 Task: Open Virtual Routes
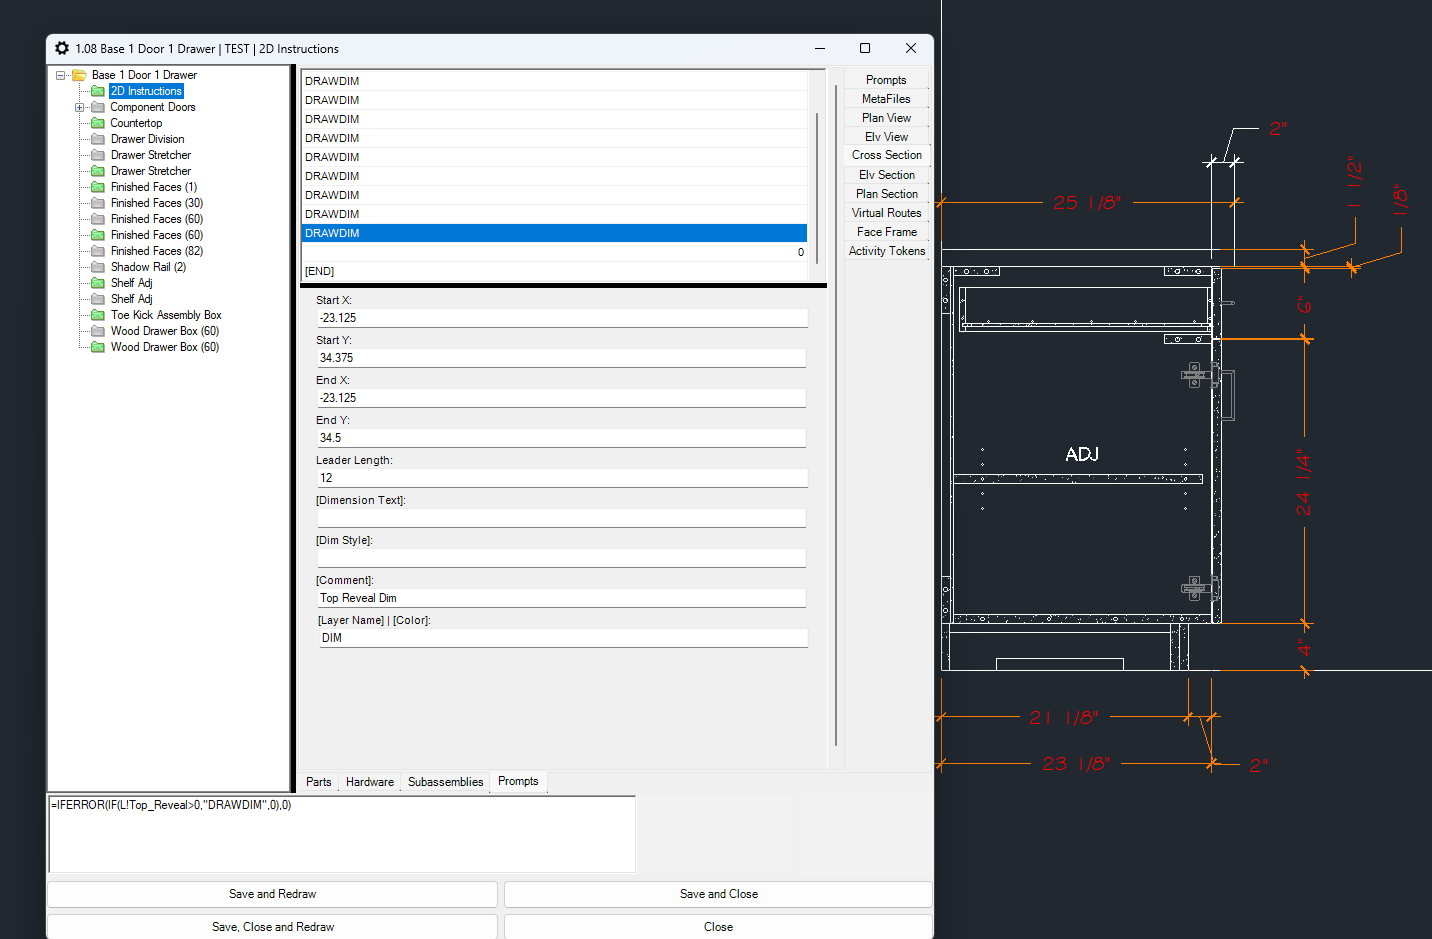886,213
